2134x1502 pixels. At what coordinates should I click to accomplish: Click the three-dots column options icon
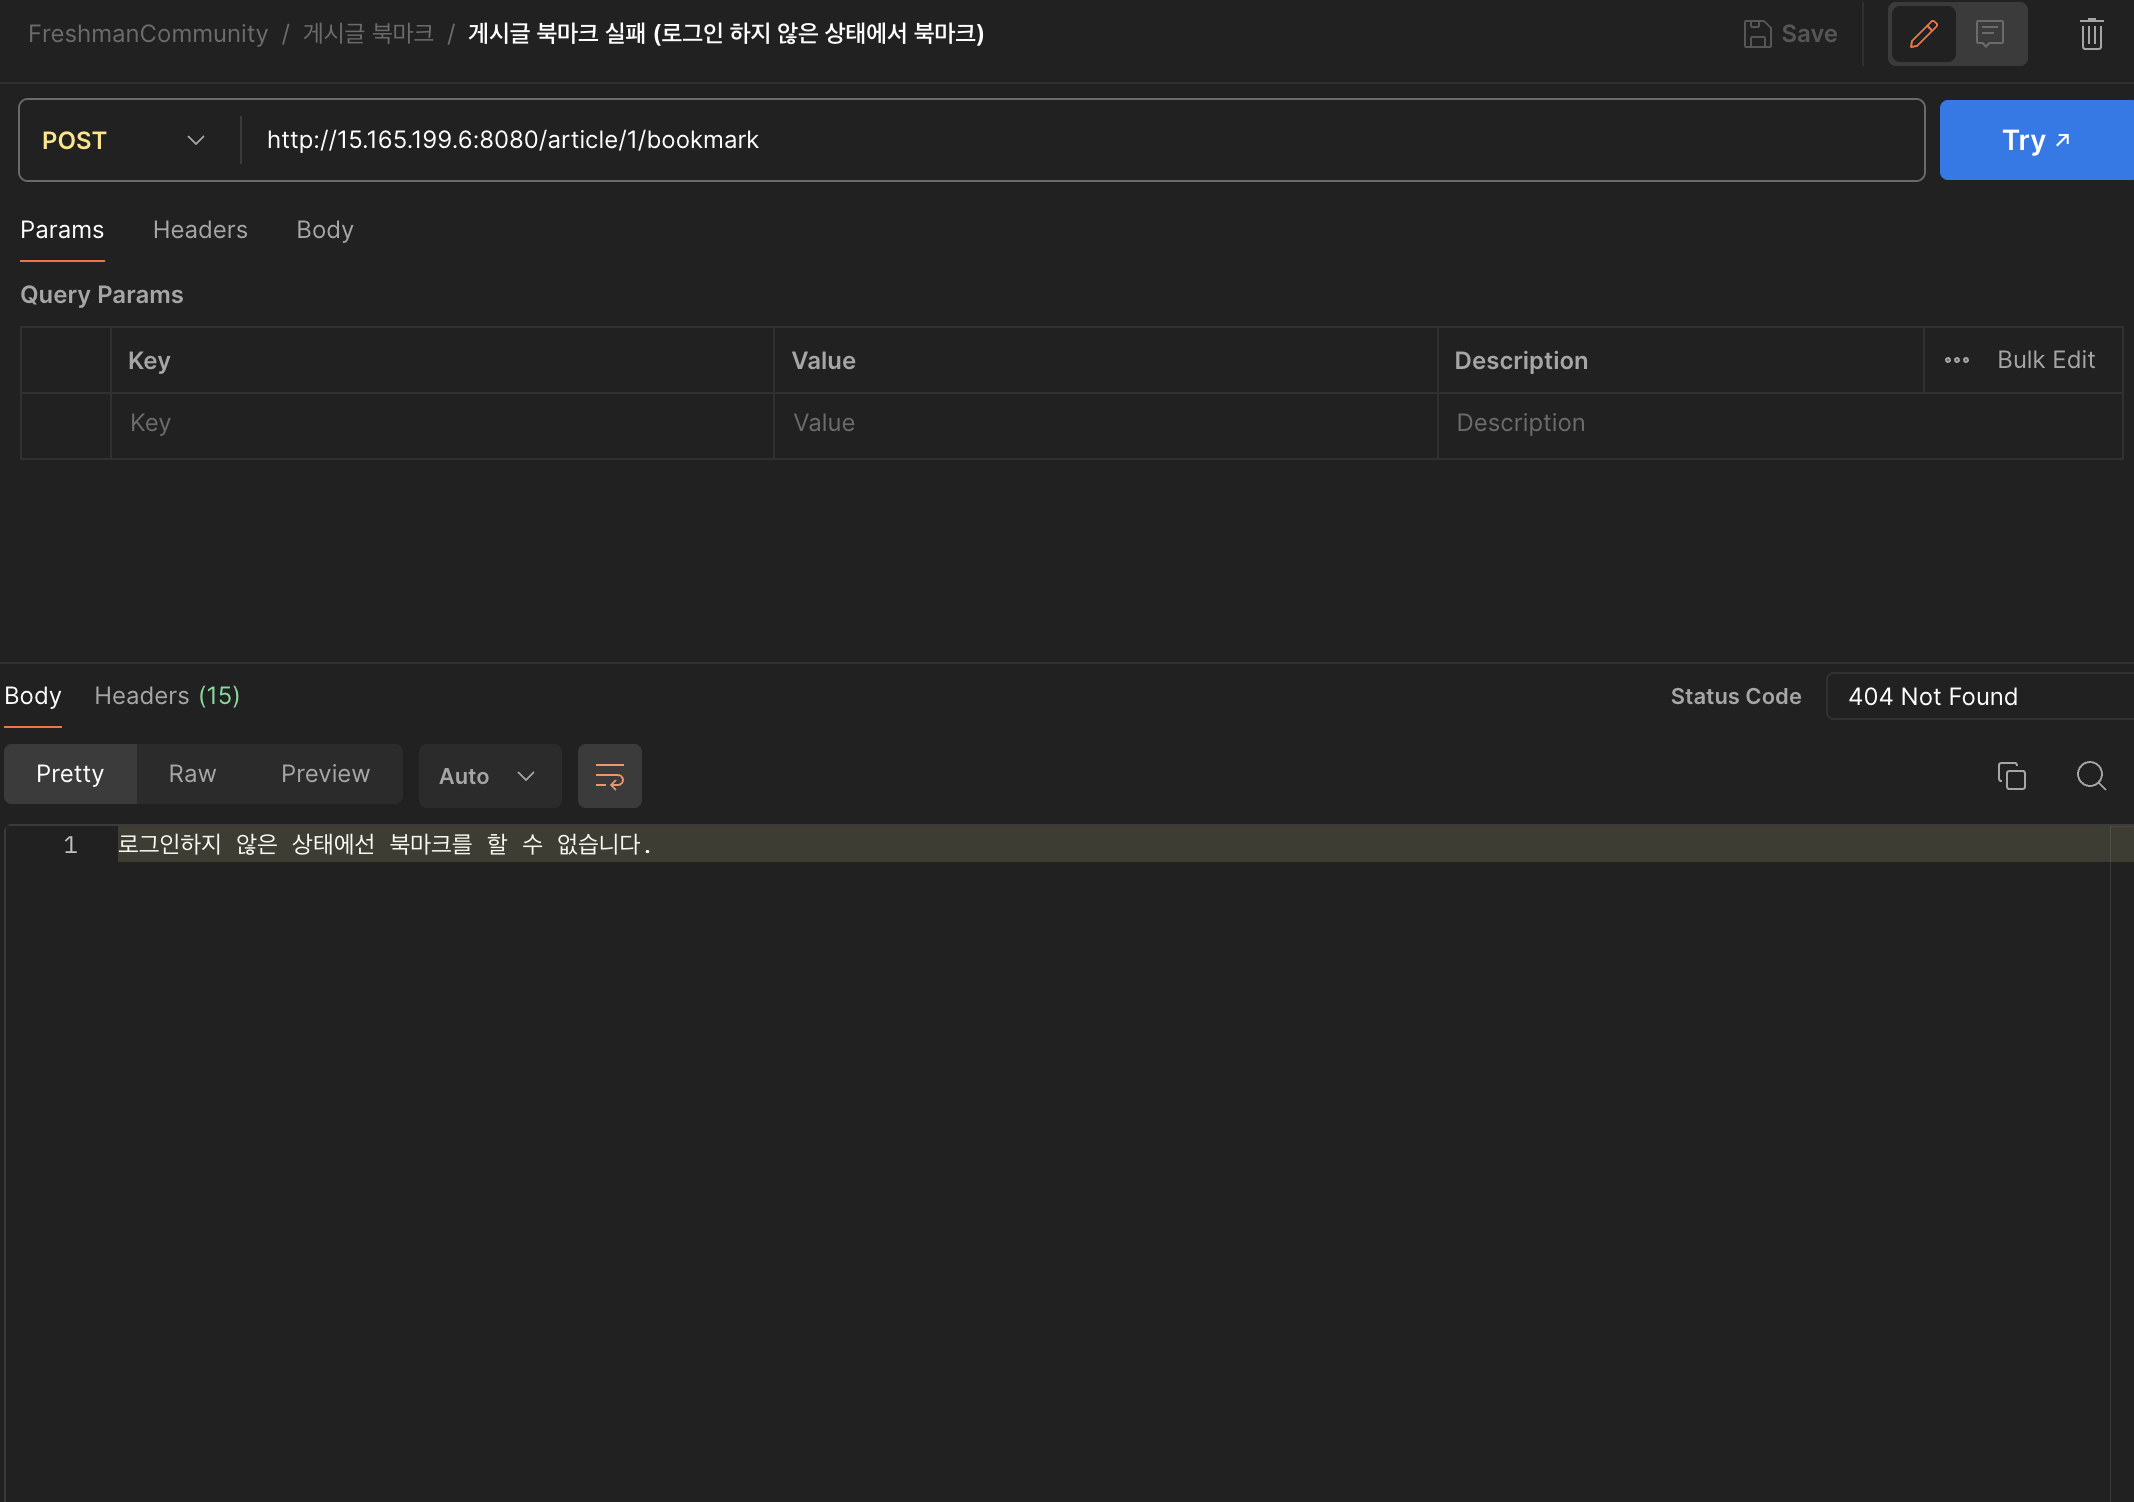coord(1956,360)
